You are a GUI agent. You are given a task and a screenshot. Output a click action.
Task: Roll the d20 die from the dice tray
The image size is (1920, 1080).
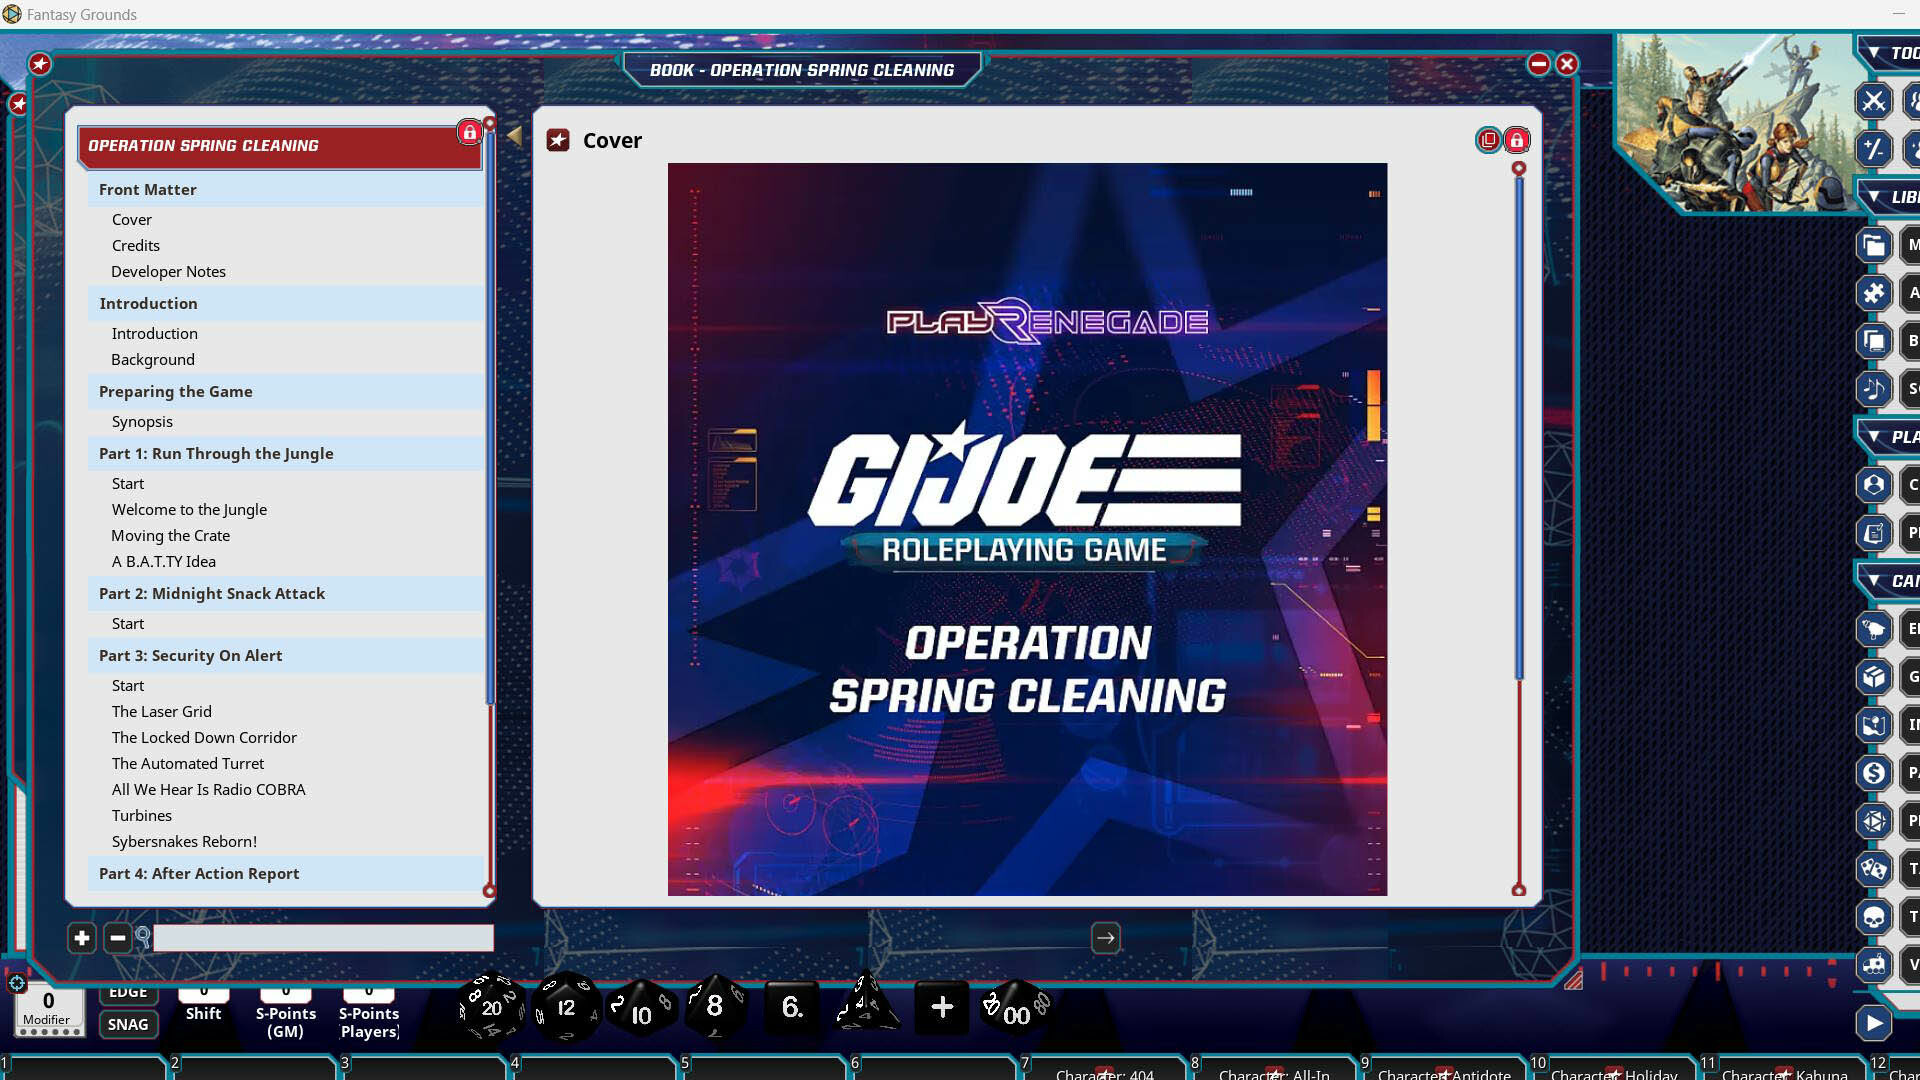490,1007
